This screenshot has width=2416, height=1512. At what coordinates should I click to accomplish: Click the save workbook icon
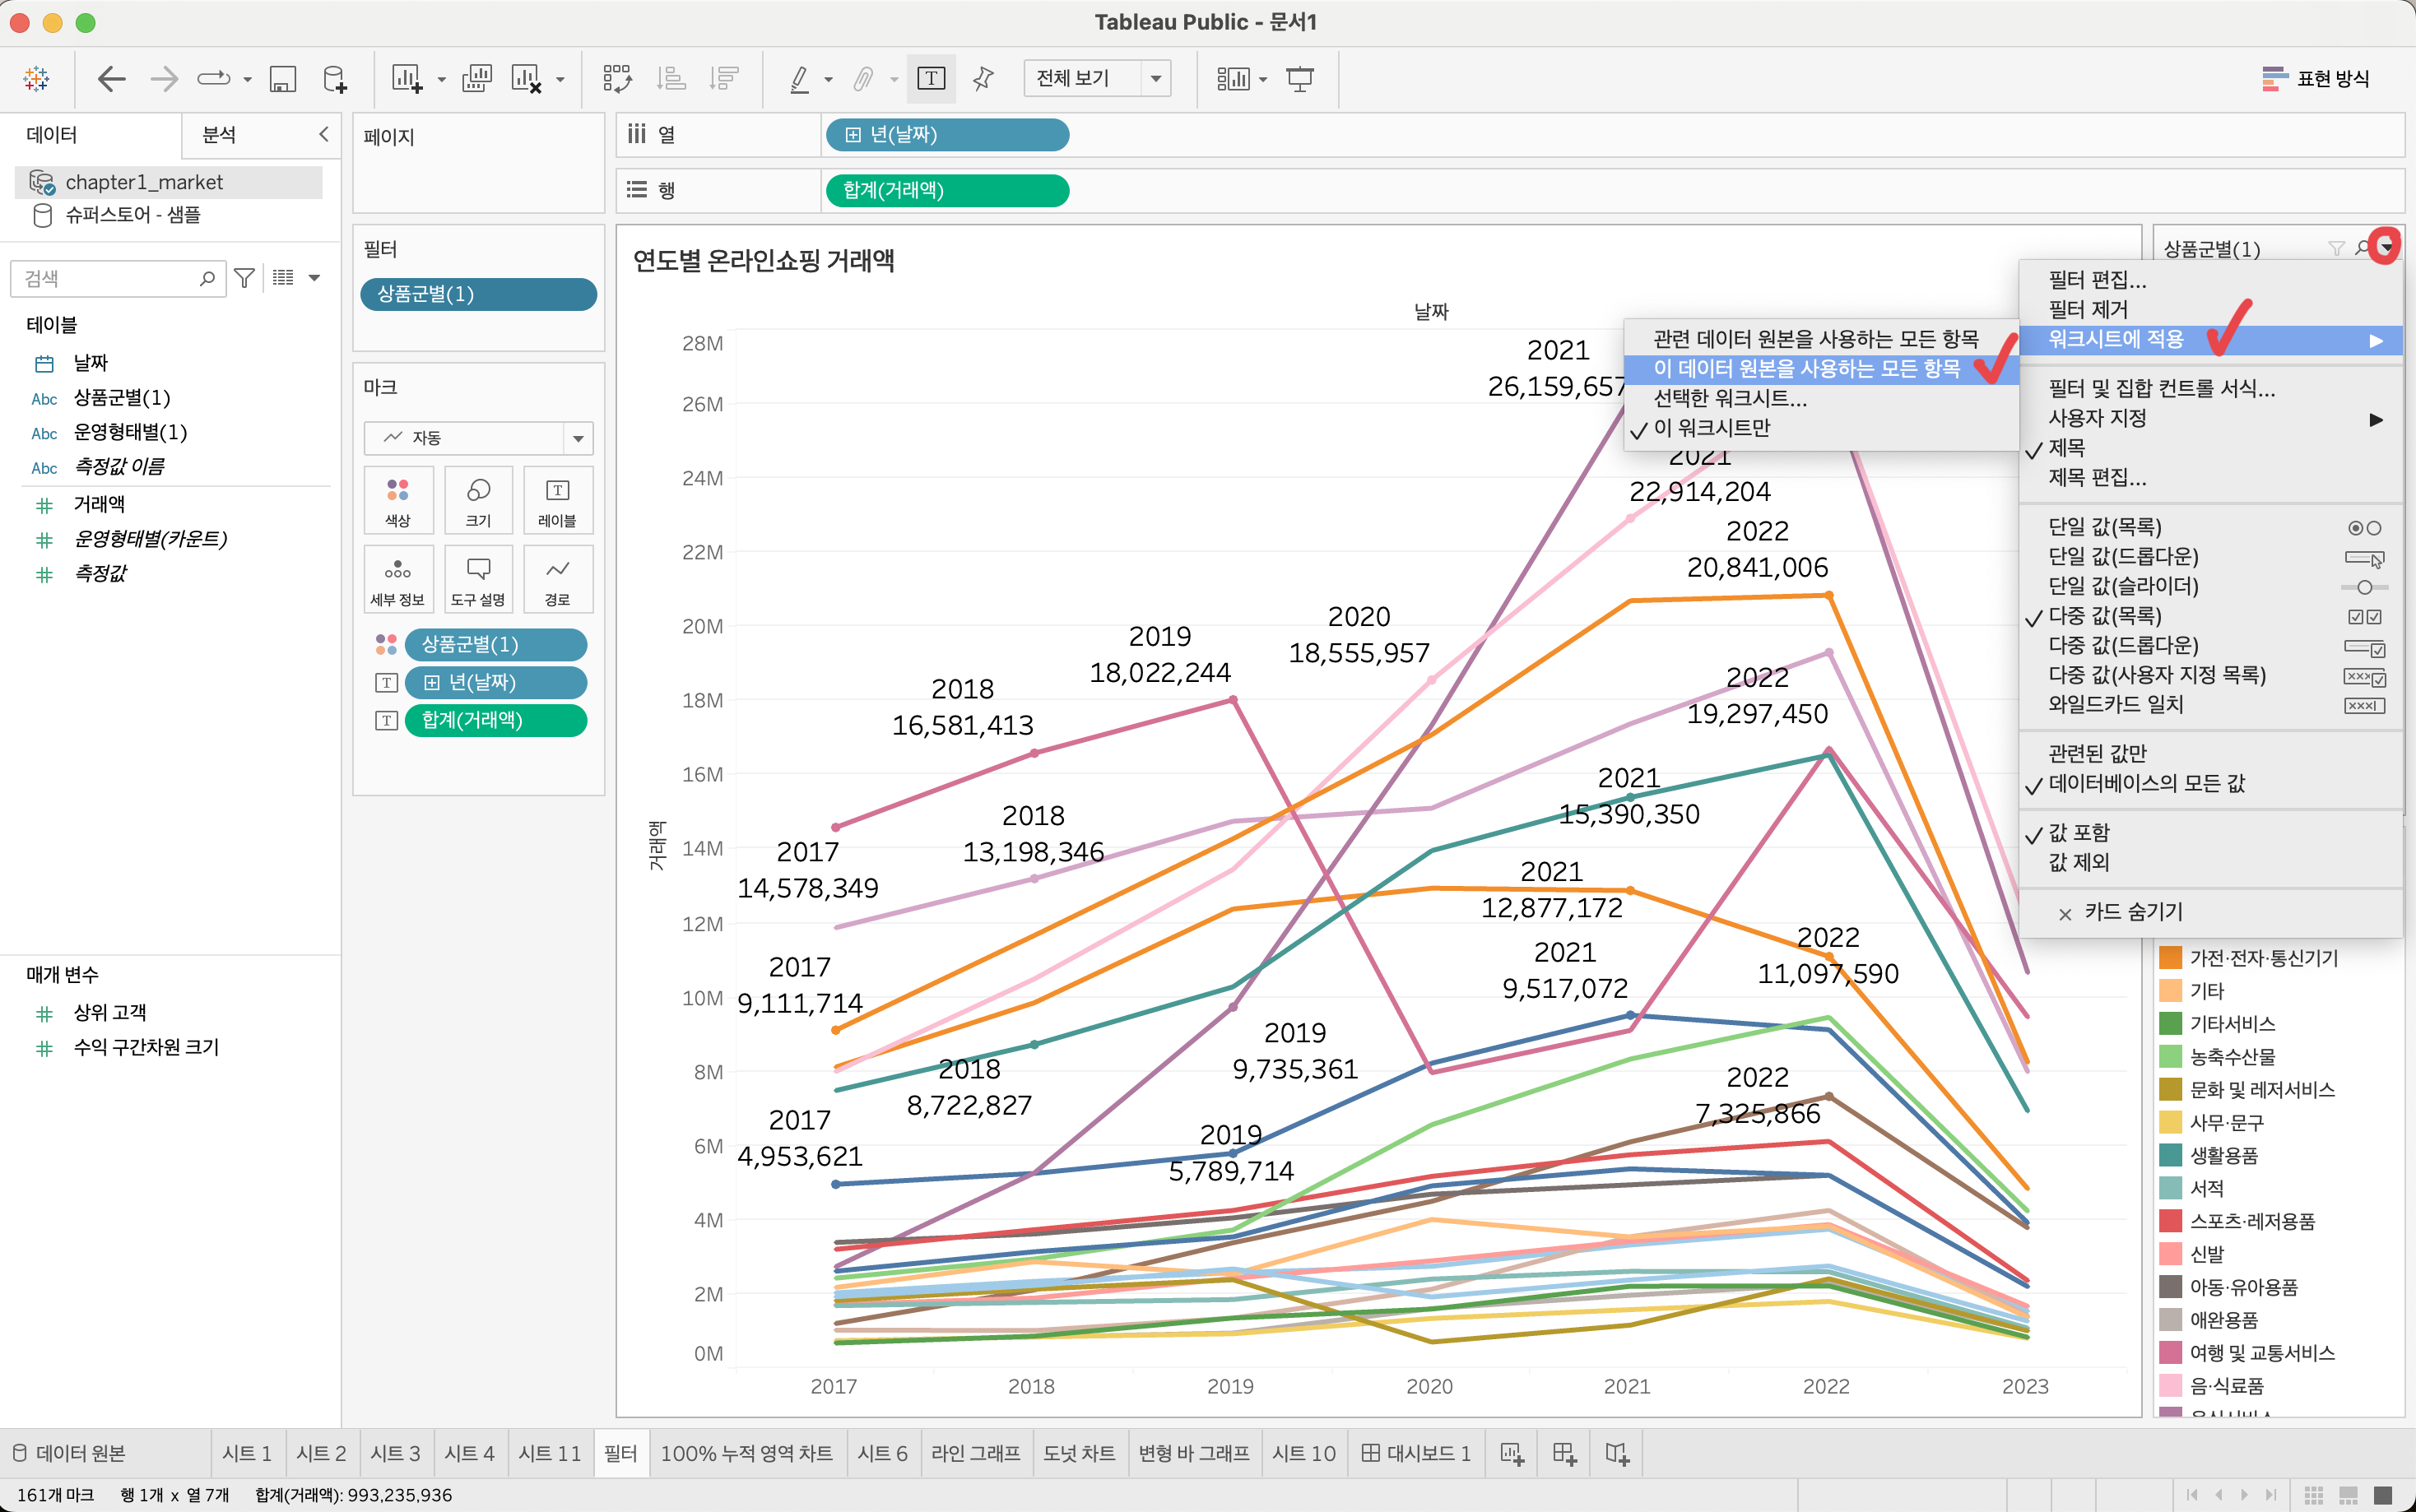tap(283, 79)
